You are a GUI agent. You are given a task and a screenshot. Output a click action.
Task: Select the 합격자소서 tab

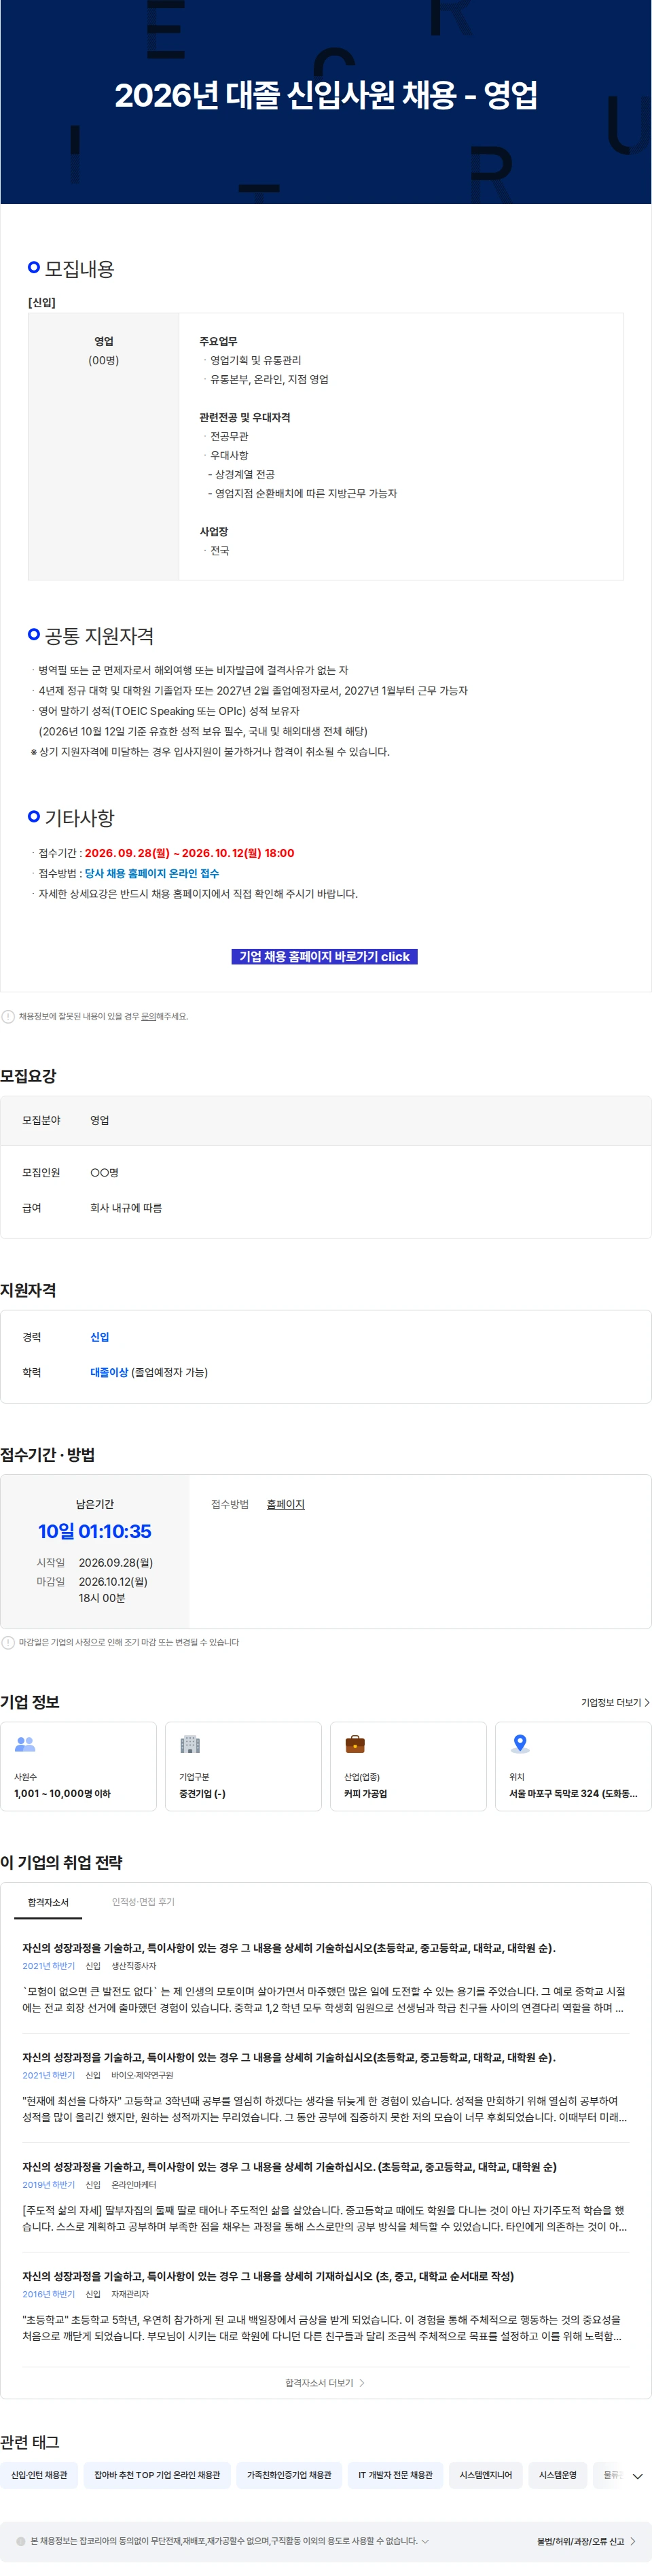(x=48, y=1902)
